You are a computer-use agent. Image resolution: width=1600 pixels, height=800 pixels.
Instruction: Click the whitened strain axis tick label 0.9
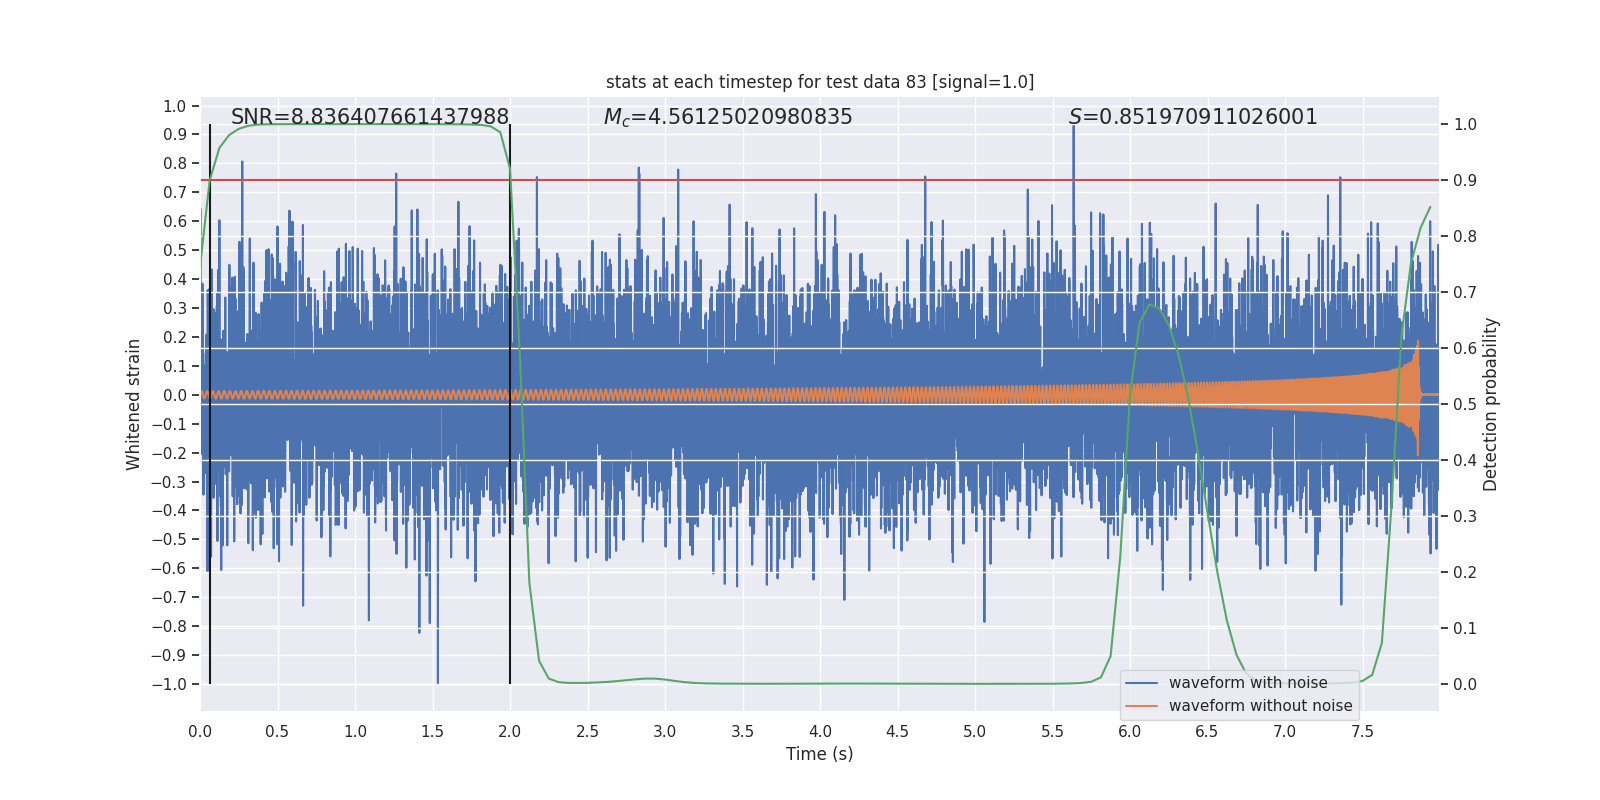tap(175, 134)
